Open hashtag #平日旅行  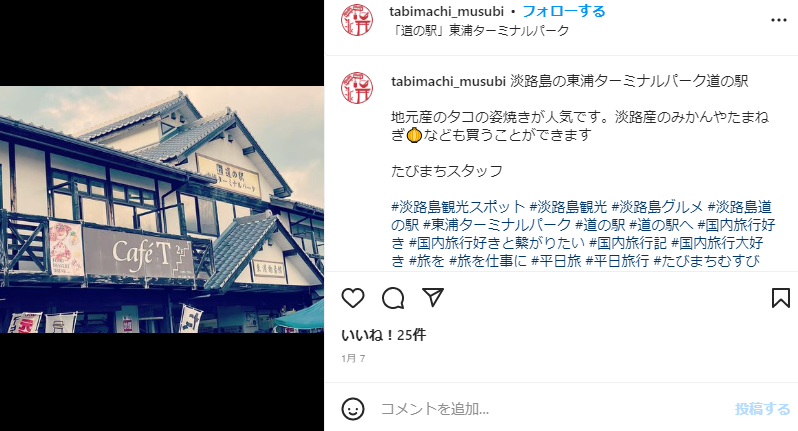[x=617, y=261]
